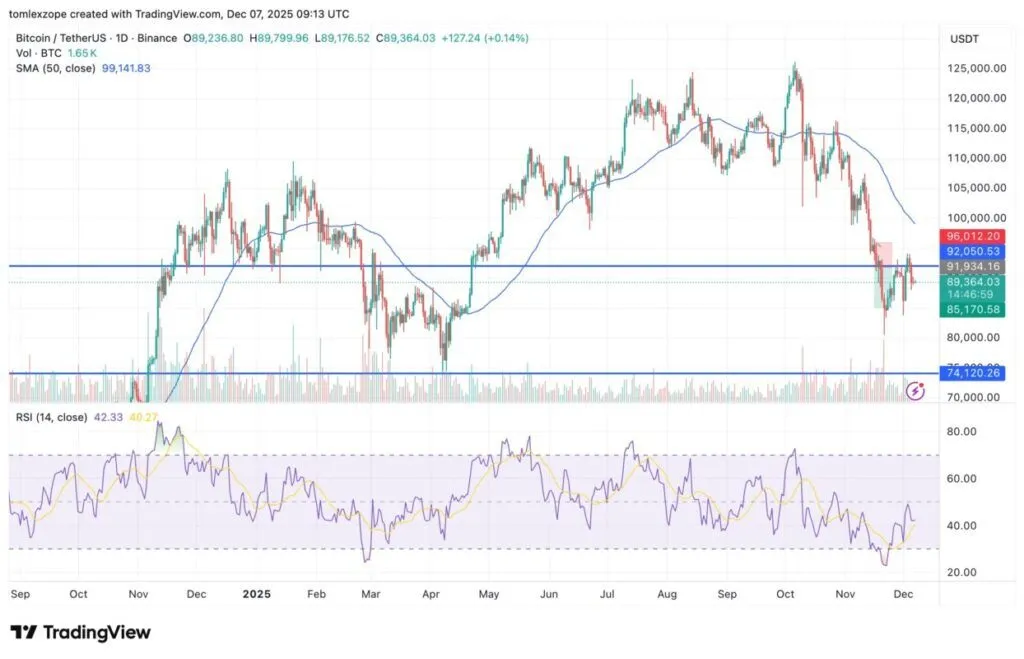The height and width of the screenshot is (659, 1024).
Task: Click the TradingView logo
Action: click(x=80, y=632)
